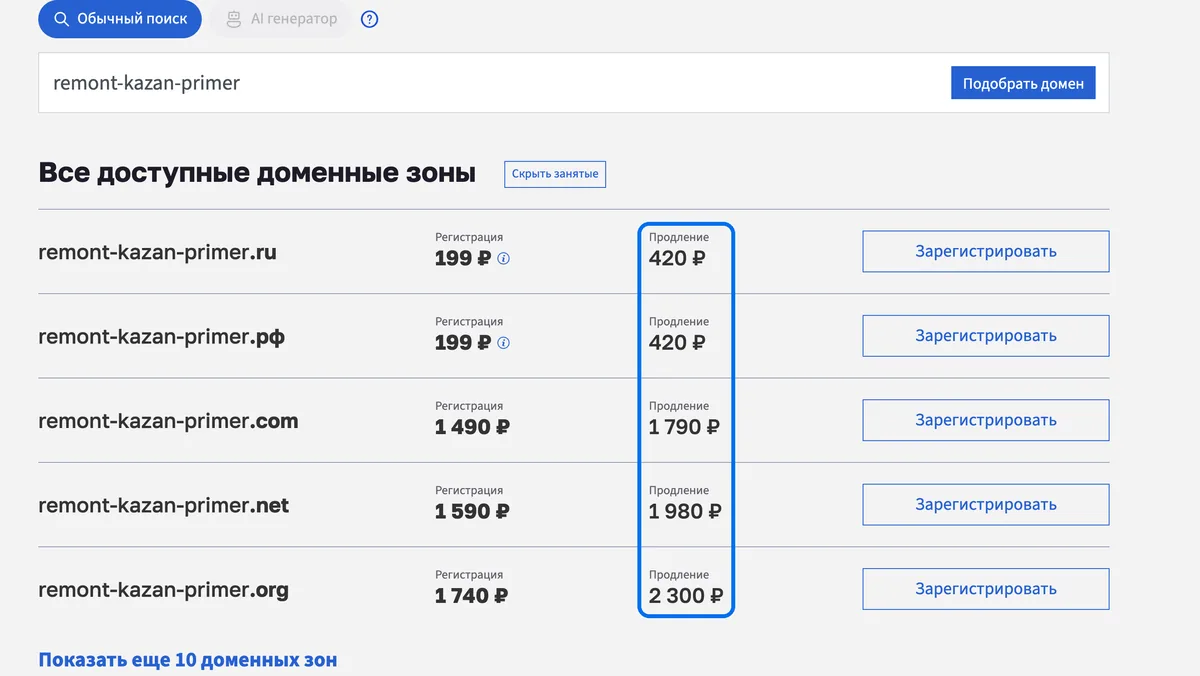1200x676 pixels.
Task: Switch to Обычный поиск tab
Action: point(120,19)
